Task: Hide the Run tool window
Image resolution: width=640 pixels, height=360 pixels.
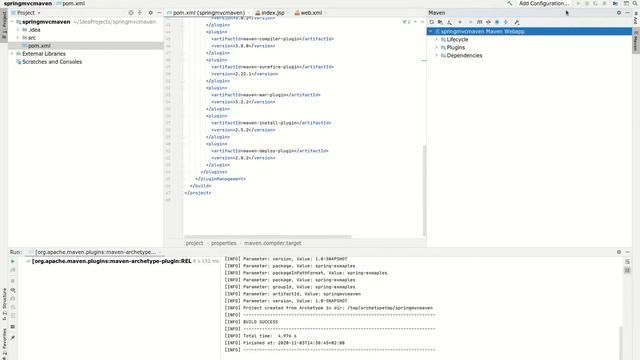Action: pos(627,252)
